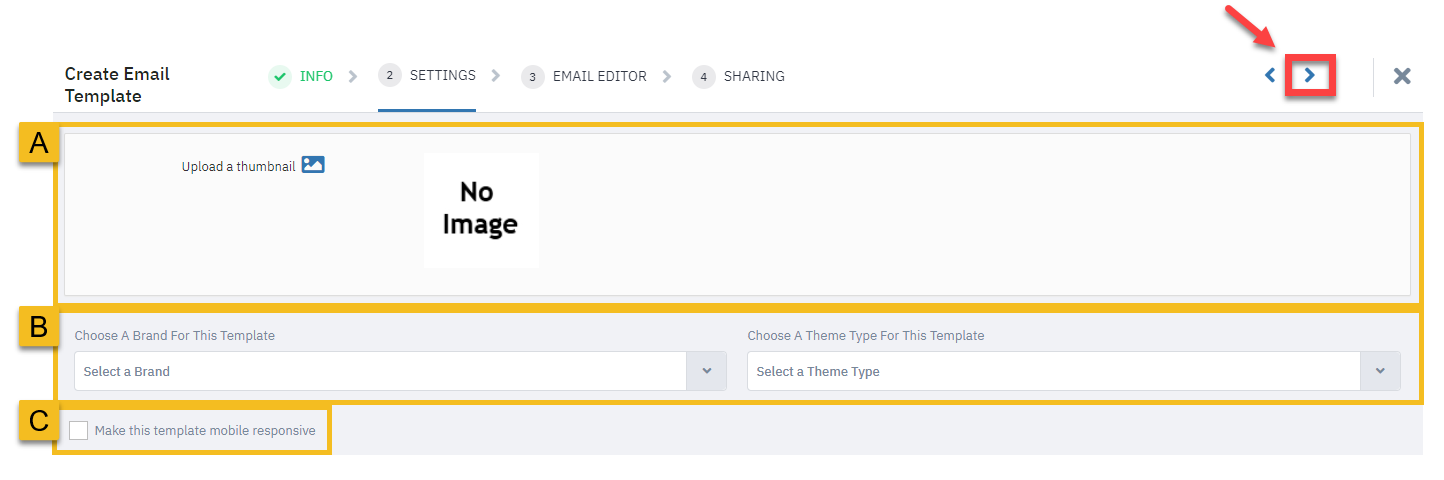The width and height of the screenshot is (1444, 480).
Task: Switch to the INFO step tab
Action: (x=316, y=76)
